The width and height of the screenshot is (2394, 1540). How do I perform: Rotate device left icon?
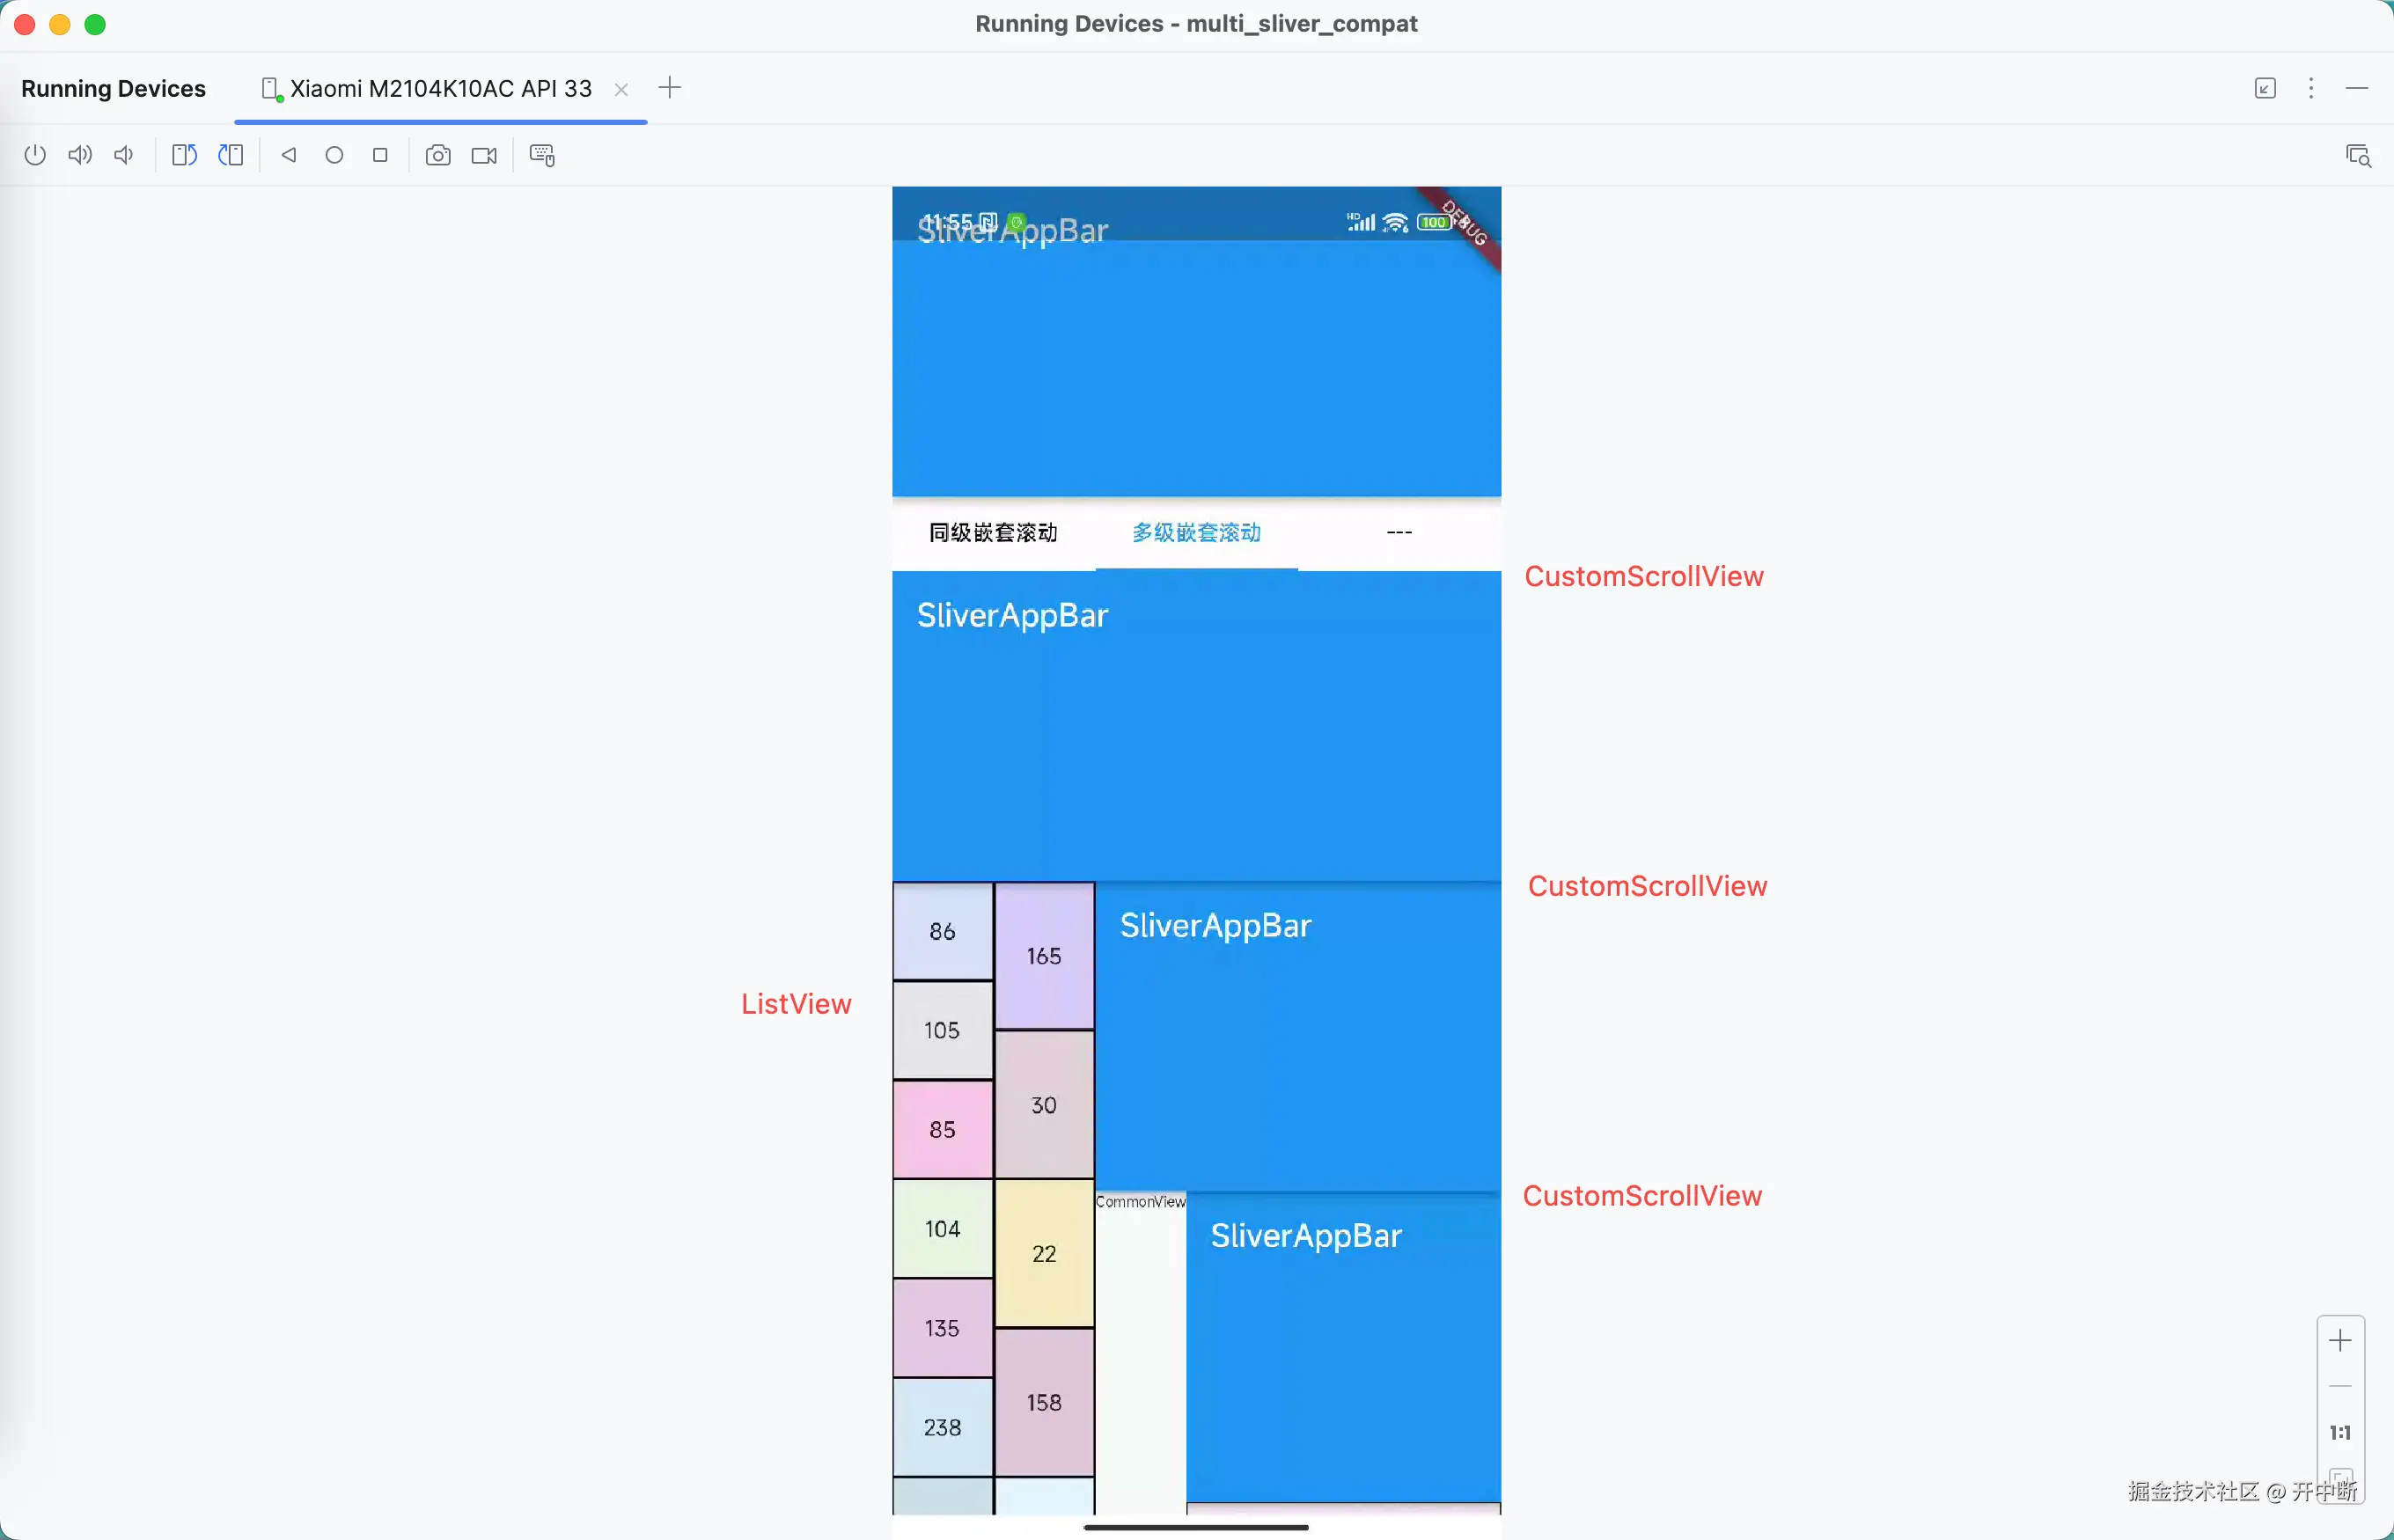[x=184, y=155]
